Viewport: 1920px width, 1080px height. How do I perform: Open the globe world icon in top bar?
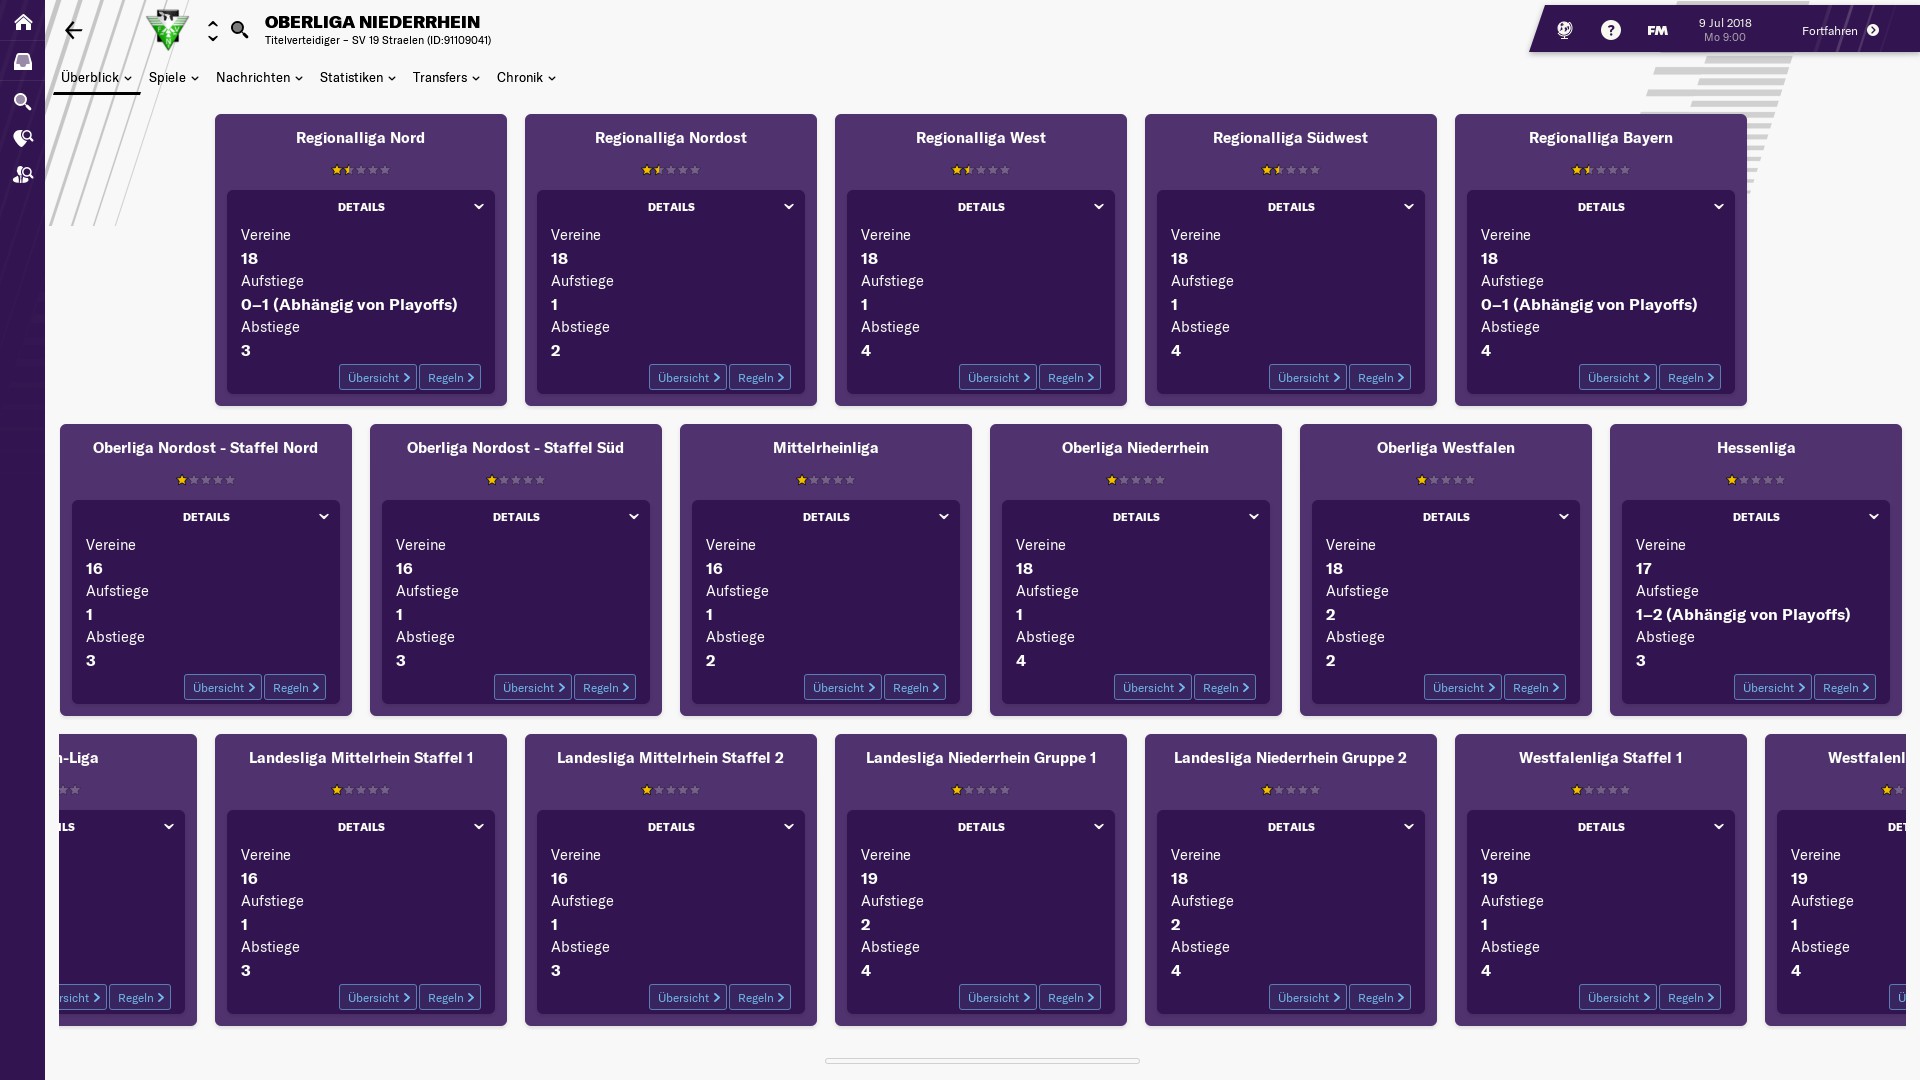[x=1565, y=30]
